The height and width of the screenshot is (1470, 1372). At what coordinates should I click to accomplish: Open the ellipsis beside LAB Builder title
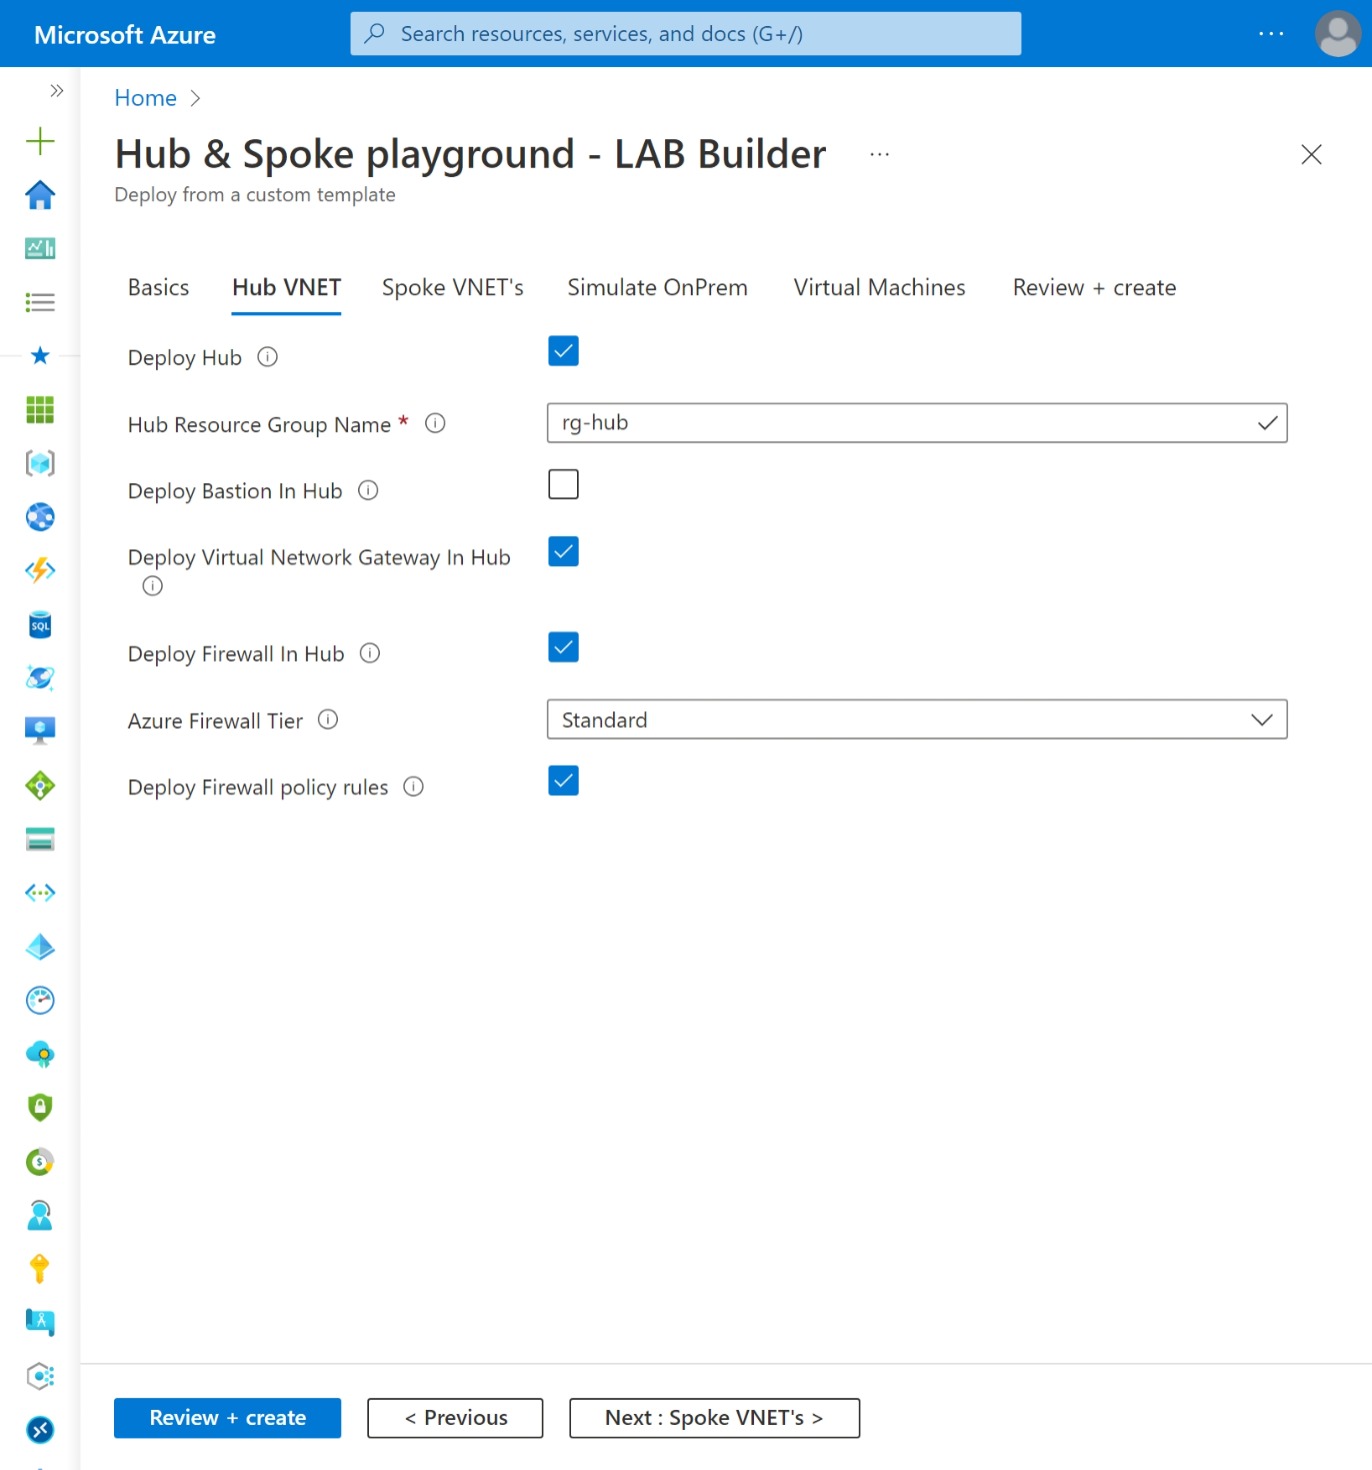(880, 155)
